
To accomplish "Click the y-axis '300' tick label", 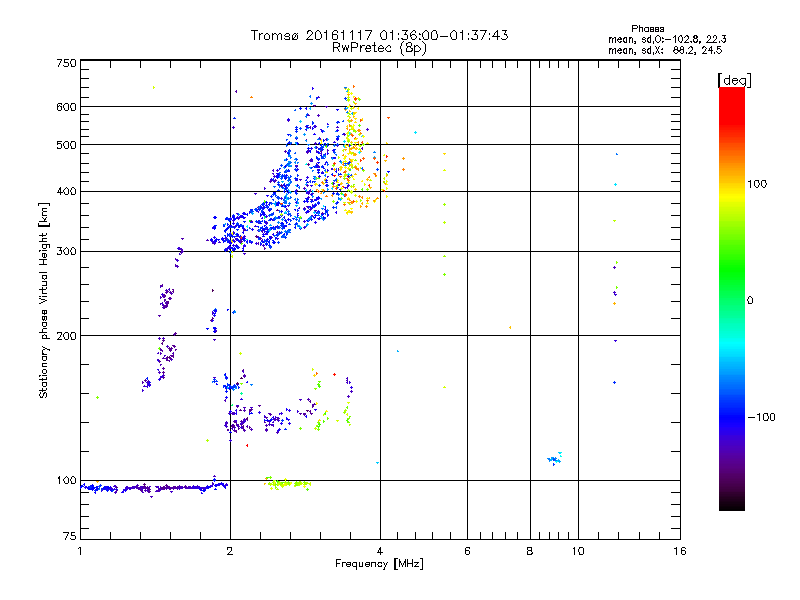I will (66, 252).
